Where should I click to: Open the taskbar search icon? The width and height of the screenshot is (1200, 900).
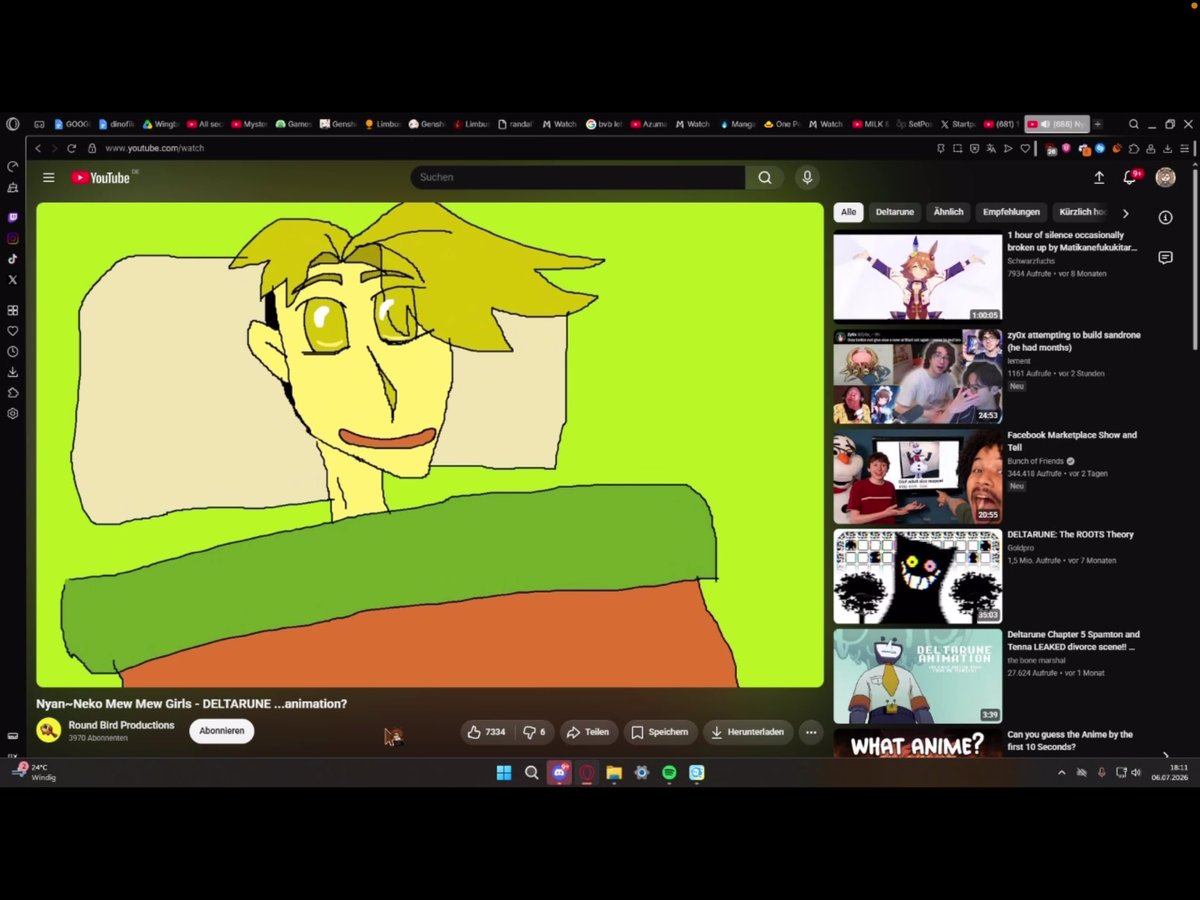(x=532, y=772)
